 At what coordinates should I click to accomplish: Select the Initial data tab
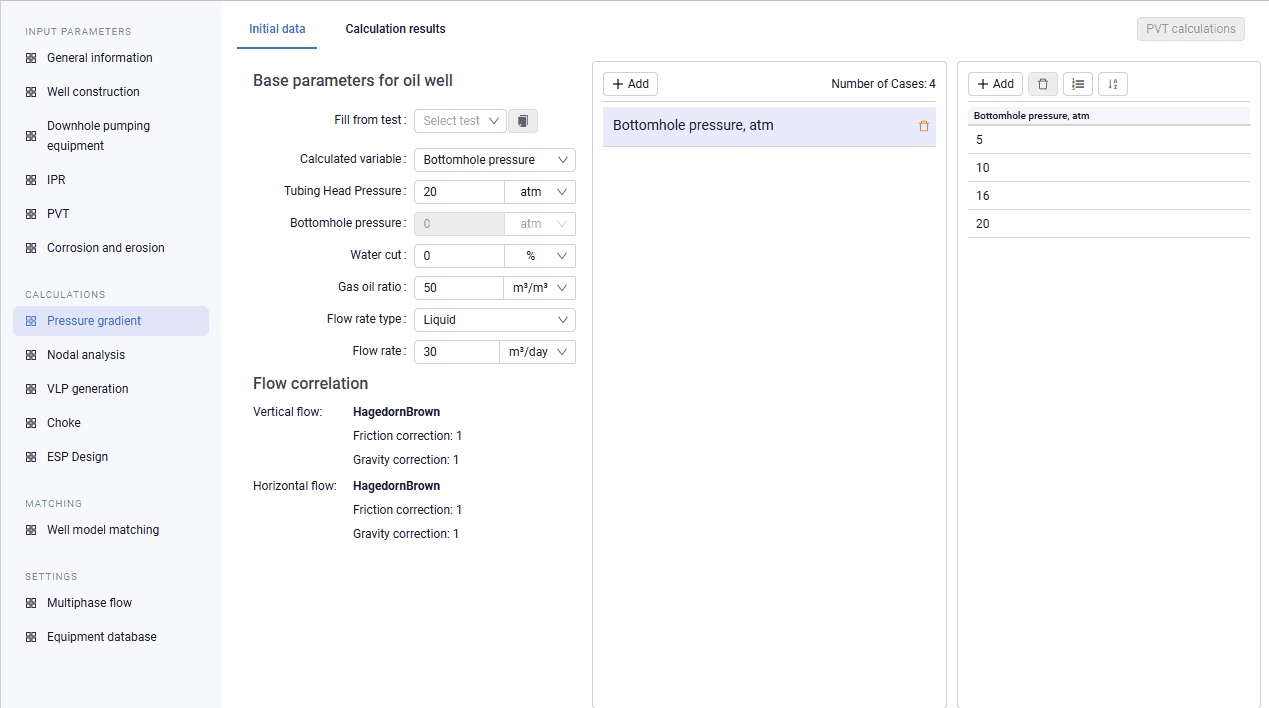coord(277,29)
